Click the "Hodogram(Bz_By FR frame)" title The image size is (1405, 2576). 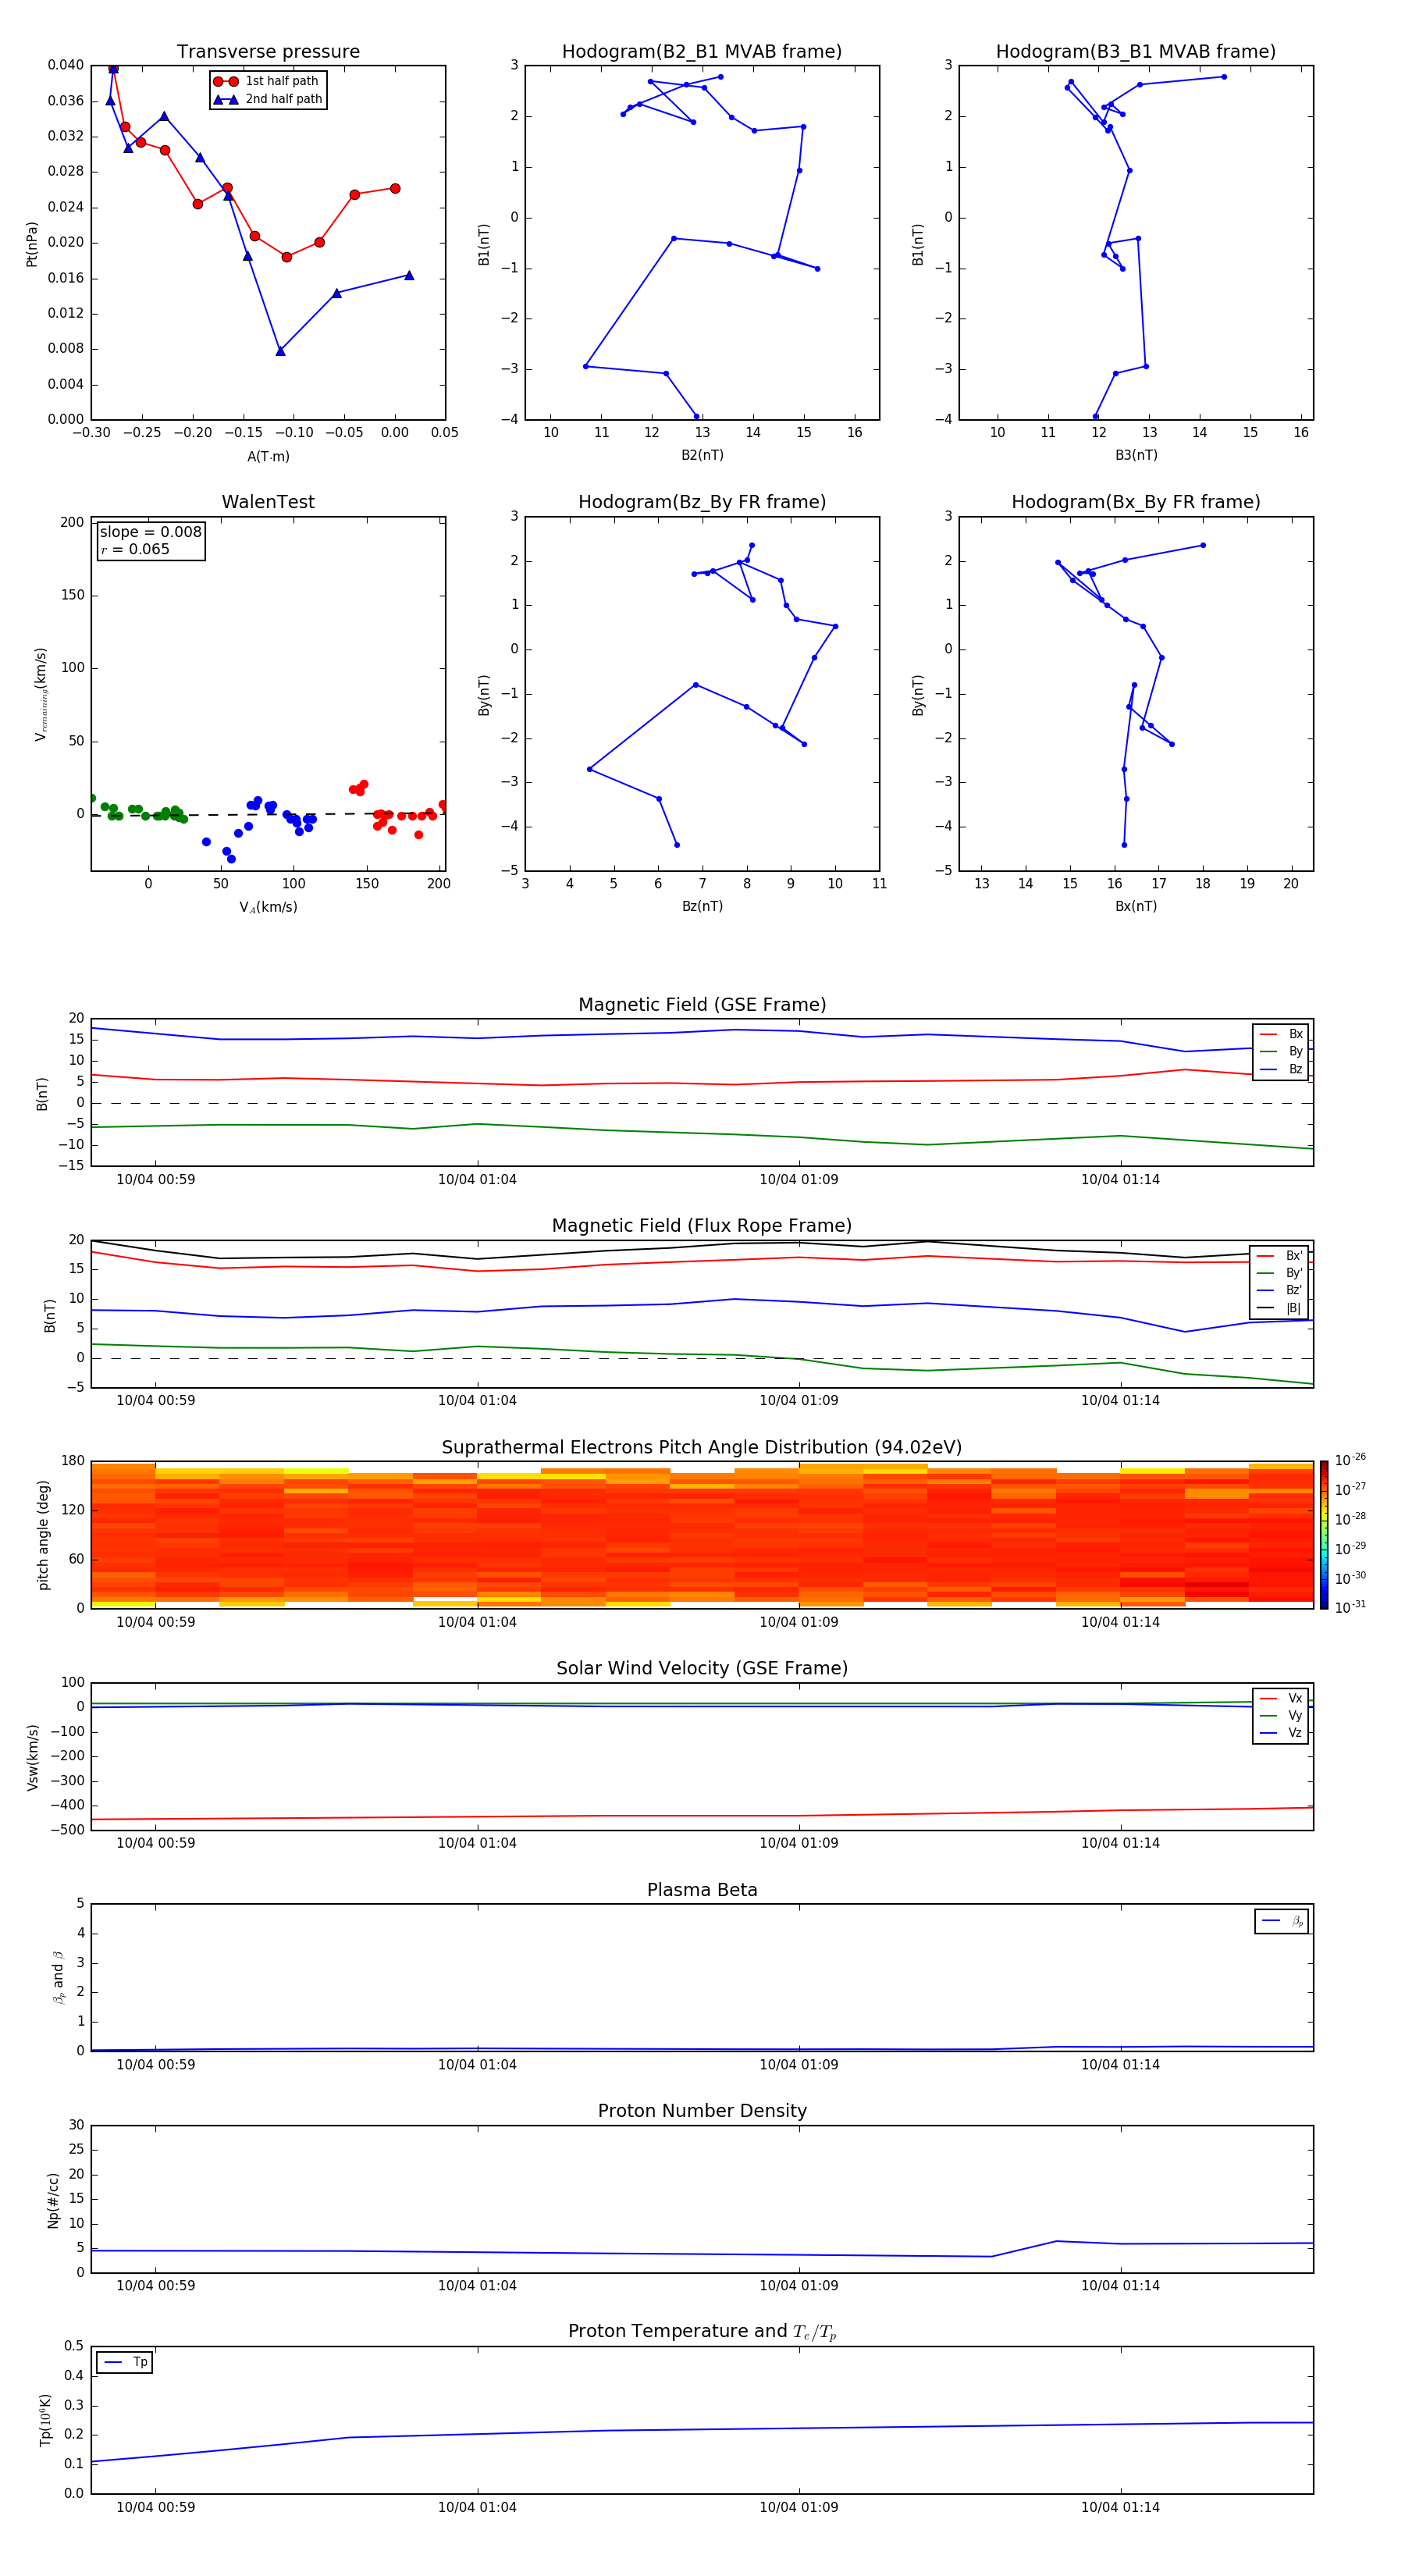tap(702, 502)
